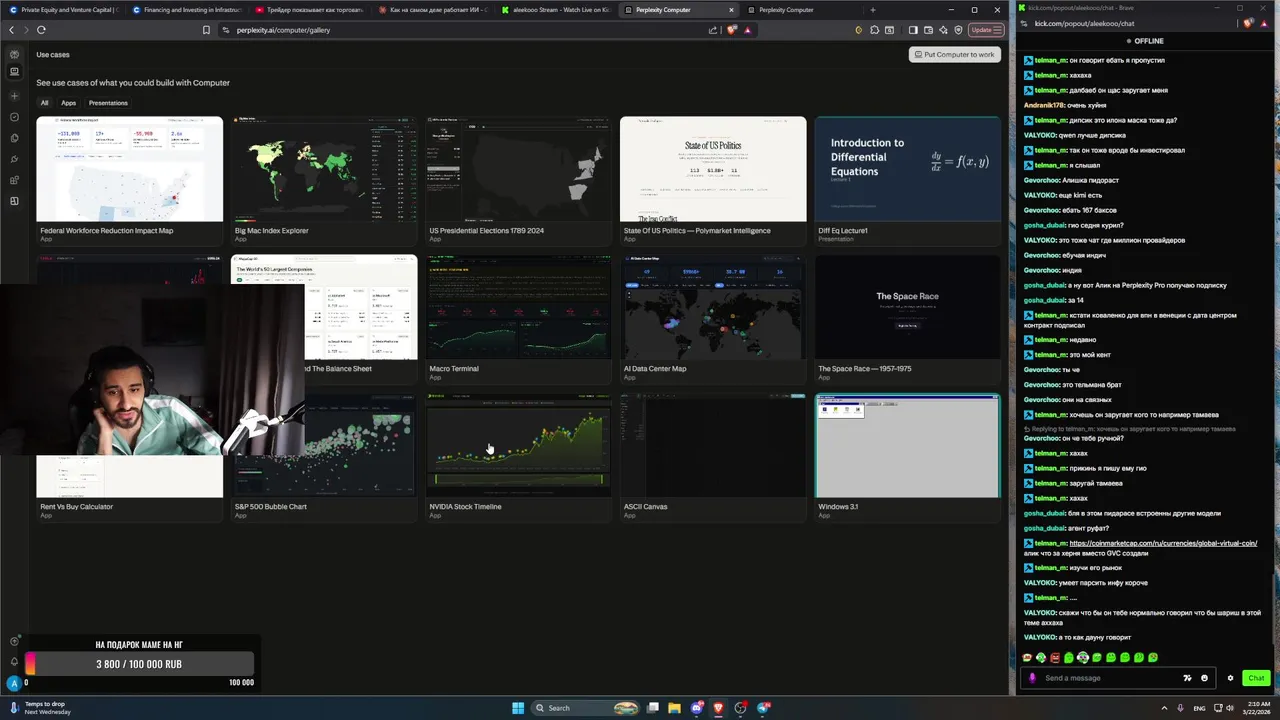The image size is (1280, 720).
Task: Open emoji picker in Kick chat input
Action: point(1204,678)
